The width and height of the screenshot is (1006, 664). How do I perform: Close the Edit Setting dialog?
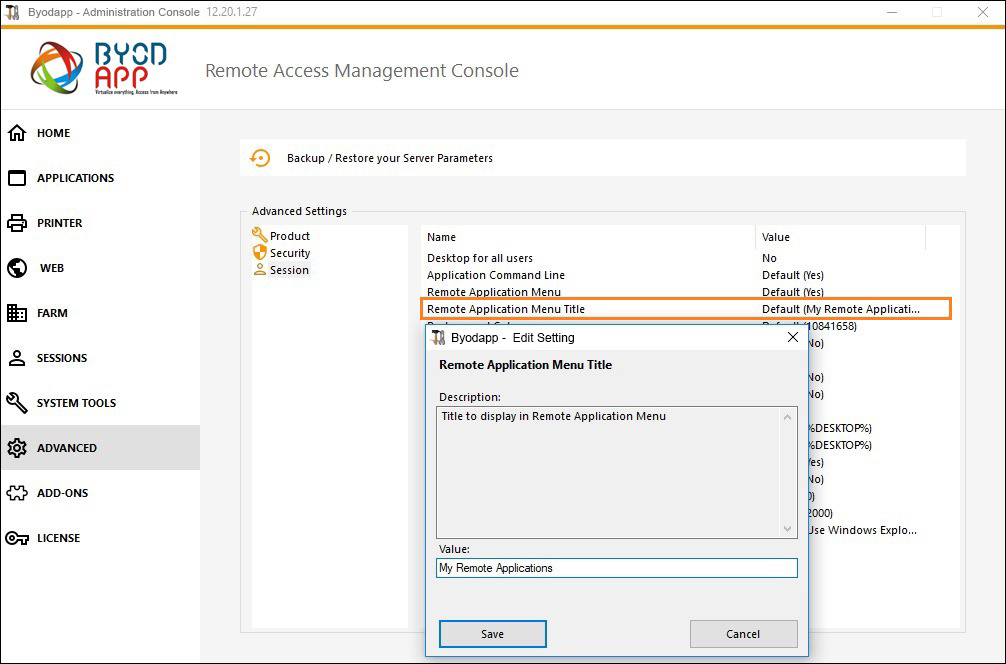793,337
